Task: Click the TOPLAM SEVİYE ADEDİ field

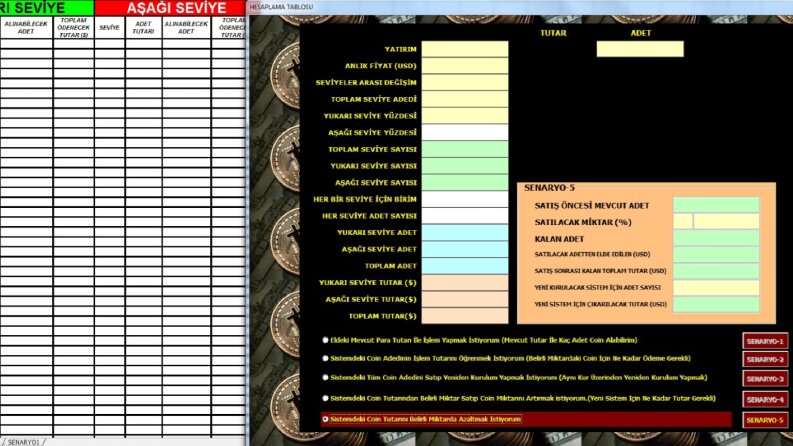Action: click(465, 99)
